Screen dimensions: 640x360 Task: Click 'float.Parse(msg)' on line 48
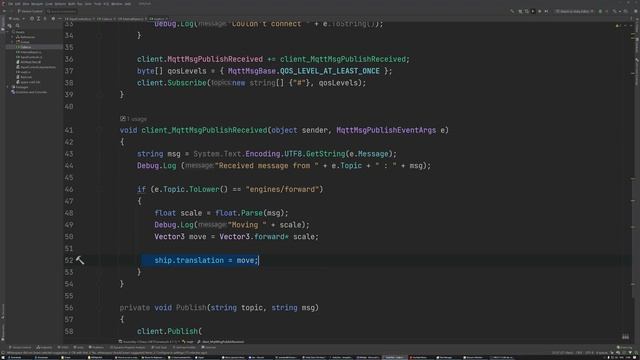tap(251, 213)
